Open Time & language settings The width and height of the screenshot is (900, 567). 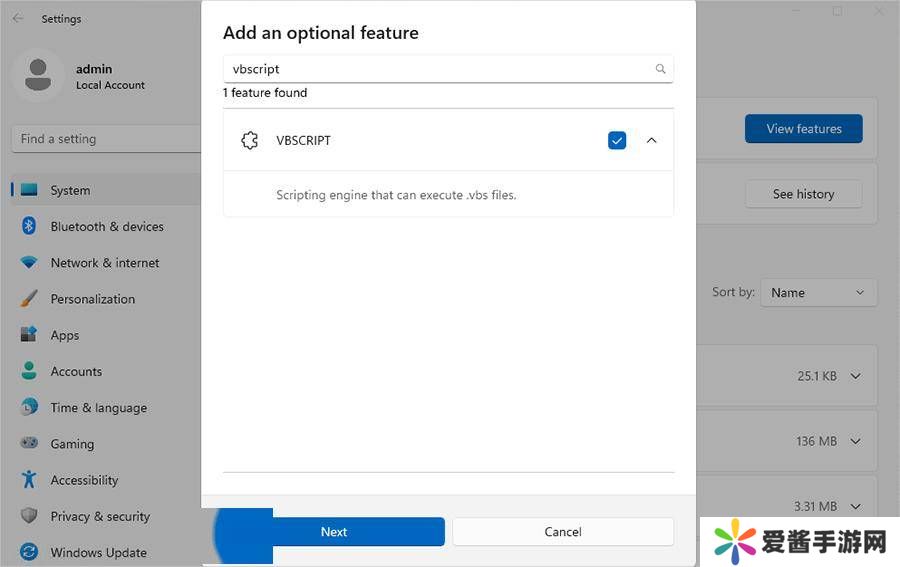(x=98, y=408)
